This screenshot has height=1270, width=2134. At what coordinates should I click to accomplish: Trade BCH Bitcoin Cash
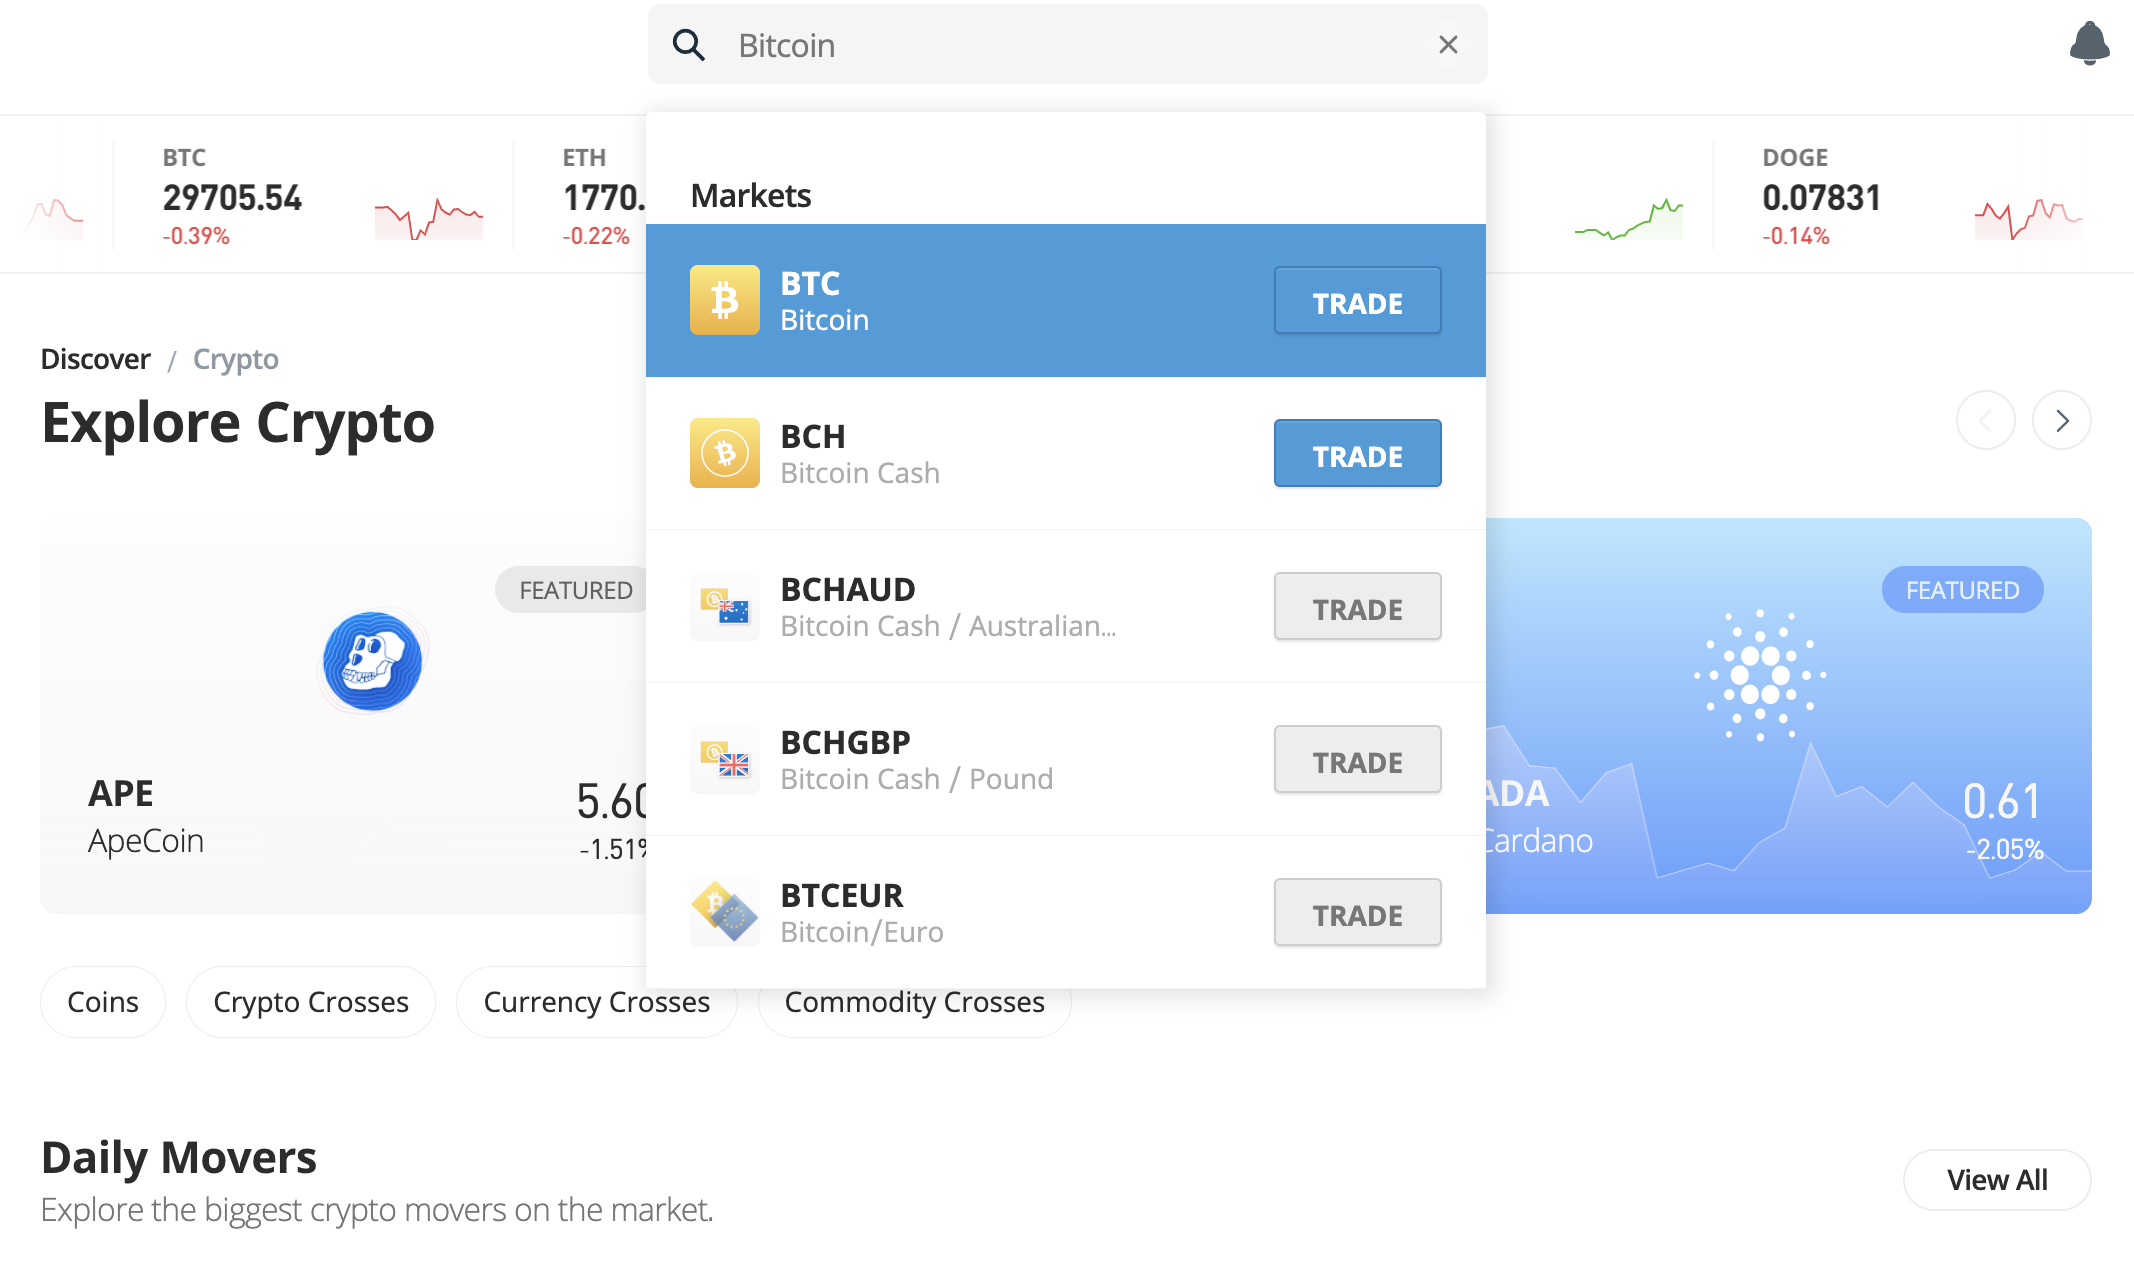point(1357,454)
